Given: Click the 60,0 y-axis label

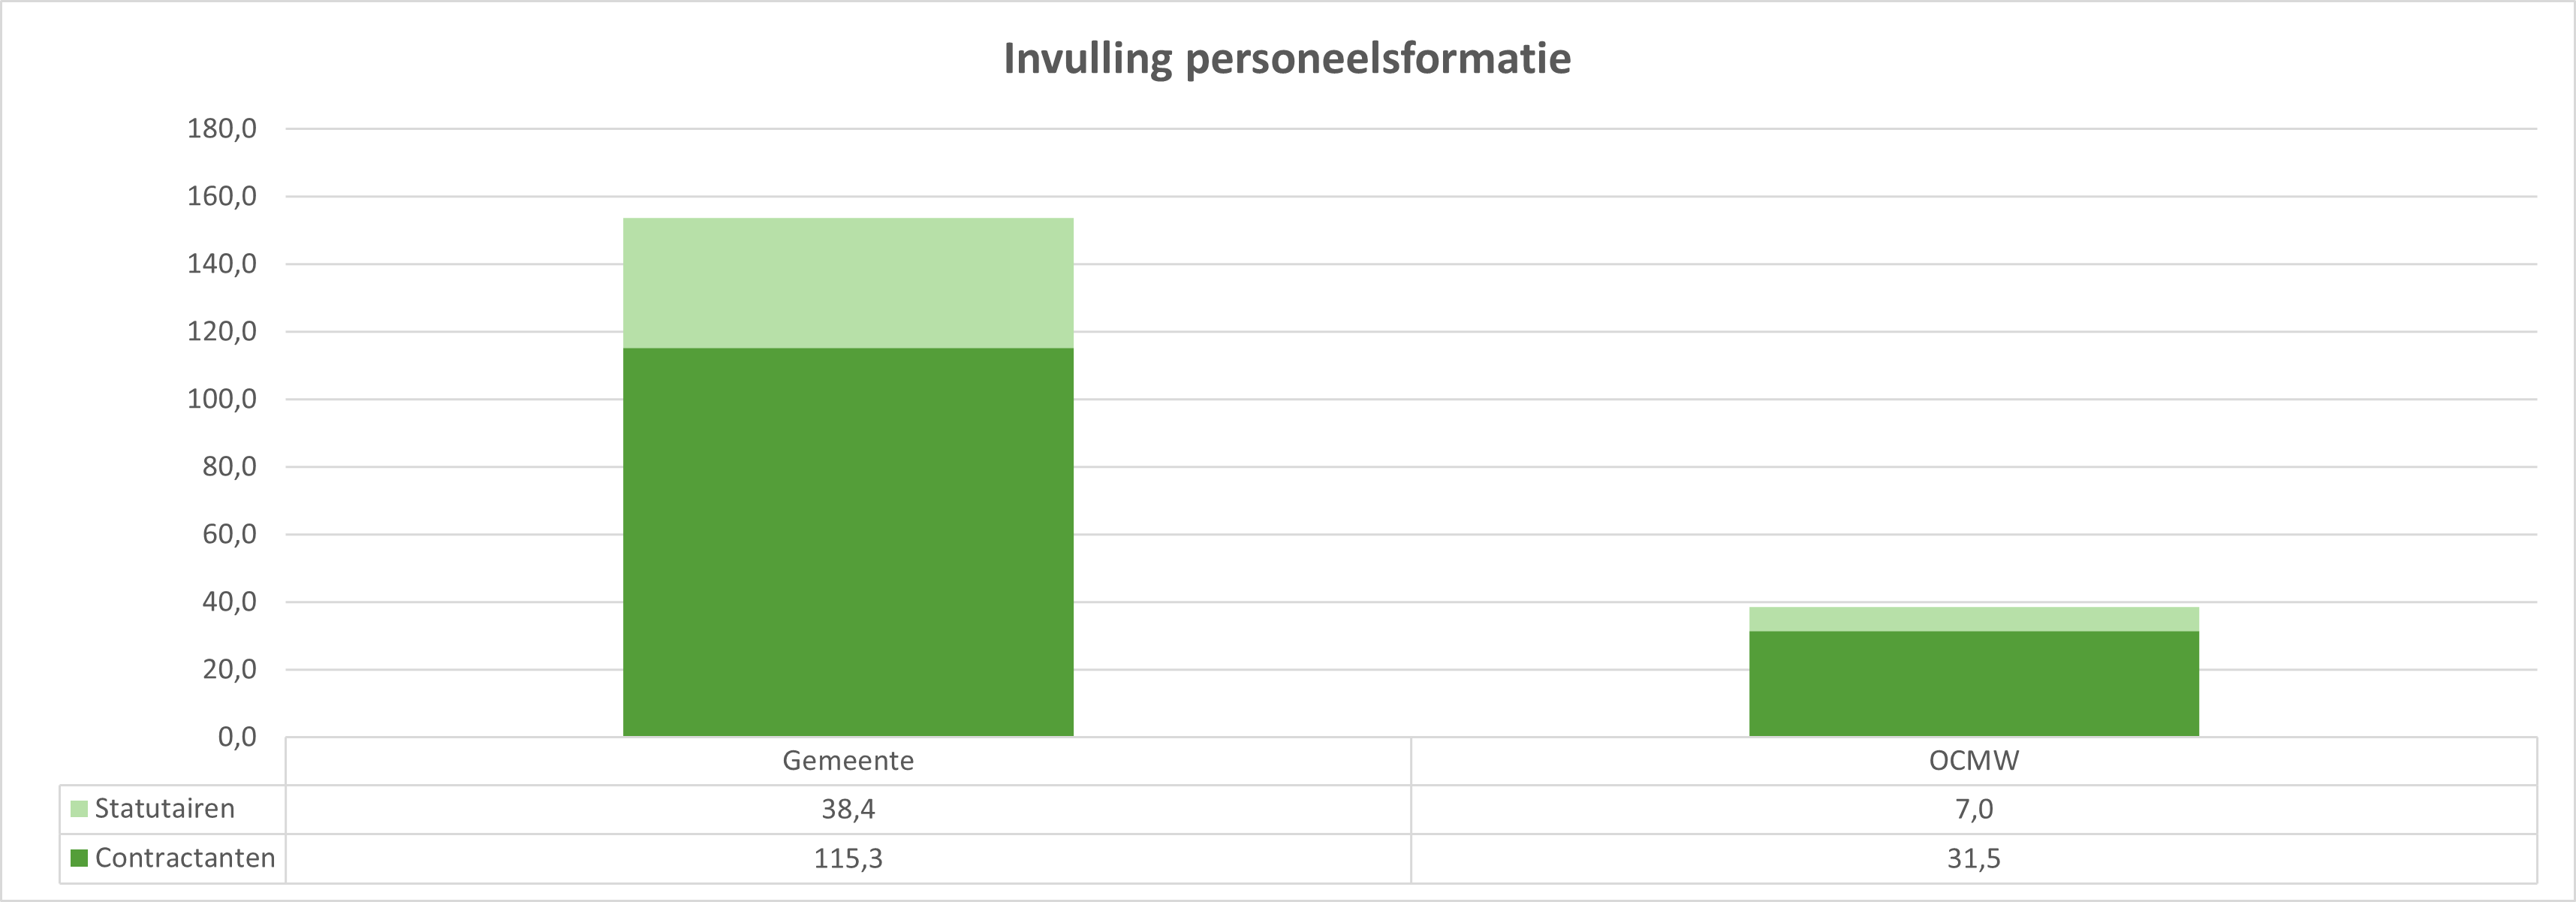Looking at the screenshot, I should (229, 534).
